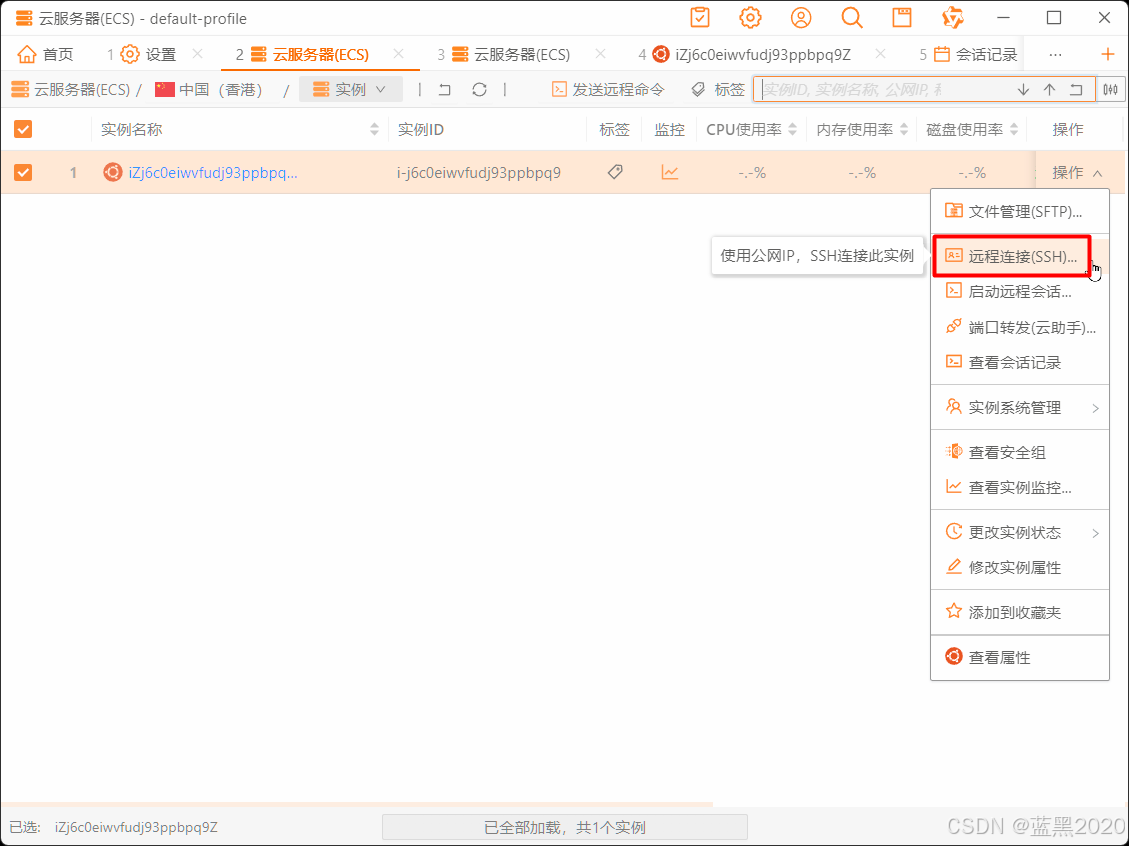Select 文件管理(SFTP)... menu item
This screenshot has height=846, width=1129.
tap(1020, 212)
